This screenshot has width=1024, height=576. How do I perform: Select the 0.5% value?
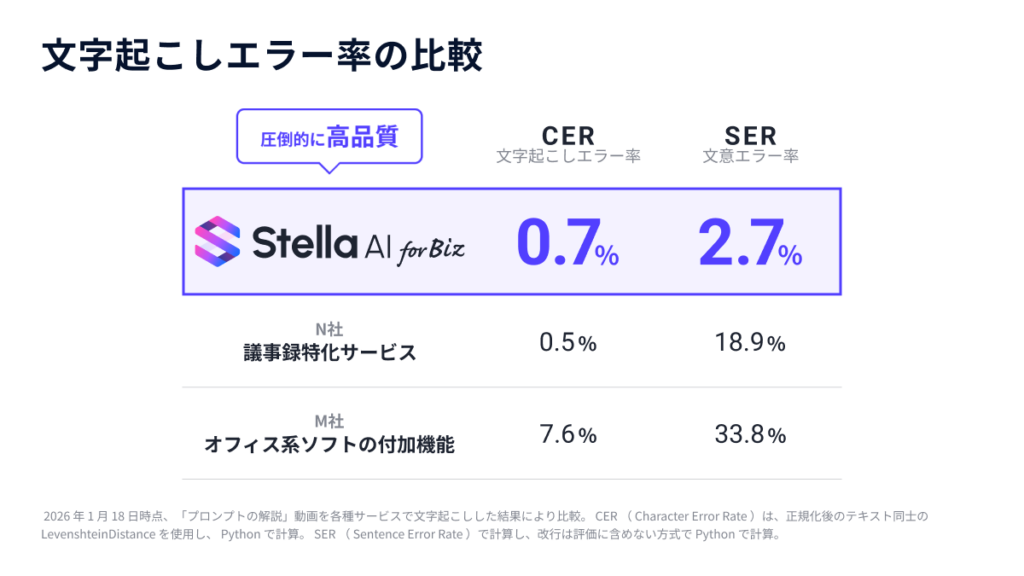(x=567, y=343)
